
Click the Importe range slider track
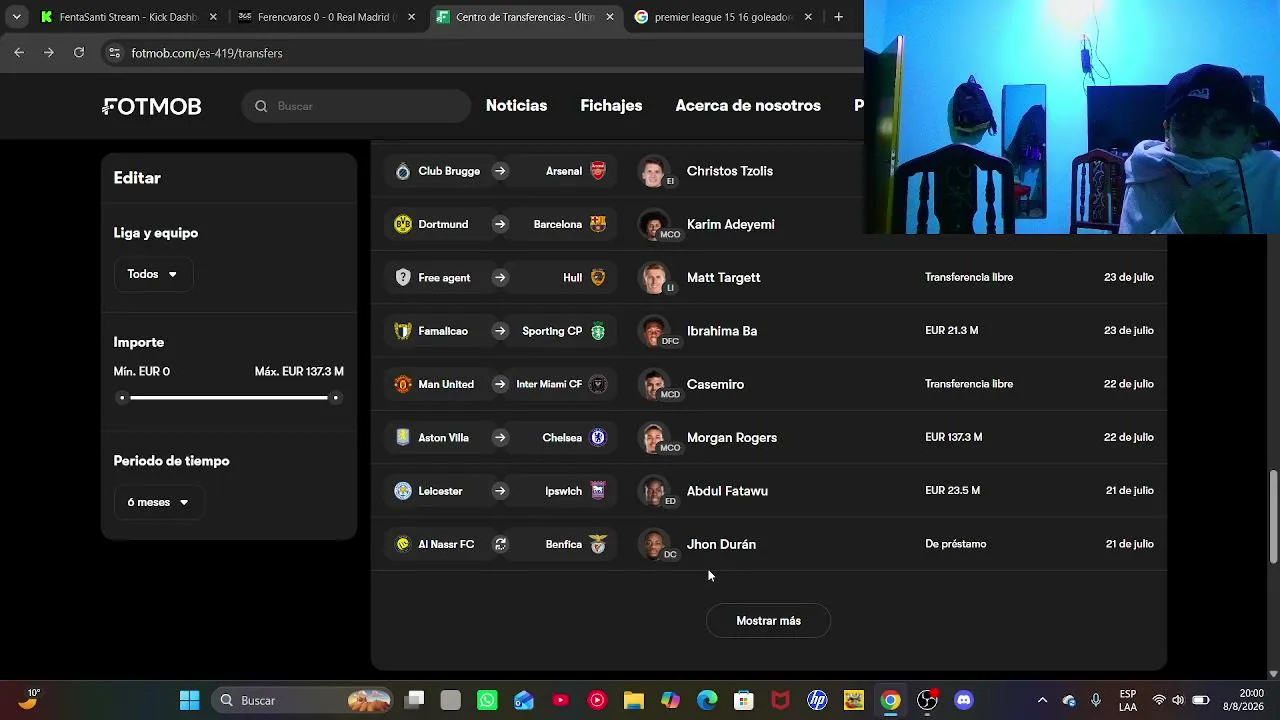[229, 398]
